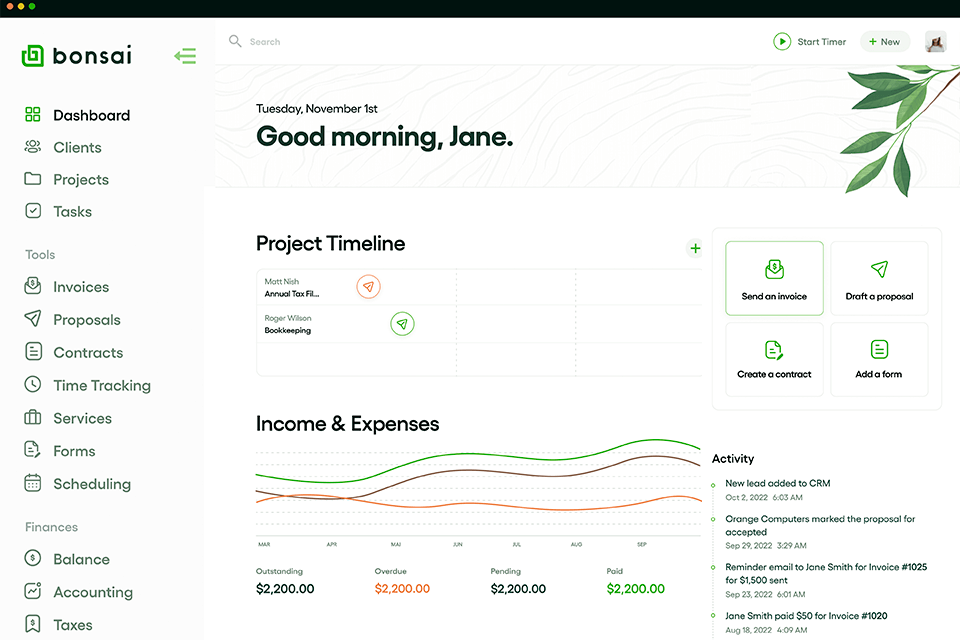Click the Time Tracking clock icon
Image resolution: width=960 pixels, height=640 pixels.
(33, 385)
